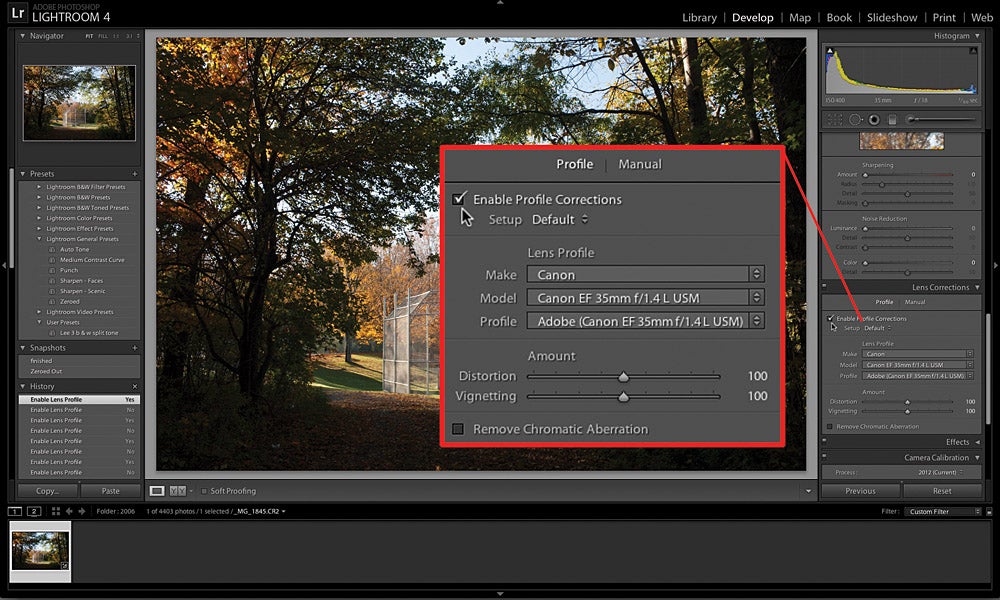The height and width of the screenshot is (600, 1000).
Task: Click the Lr logo identity plate
Action: click(18, 12)
